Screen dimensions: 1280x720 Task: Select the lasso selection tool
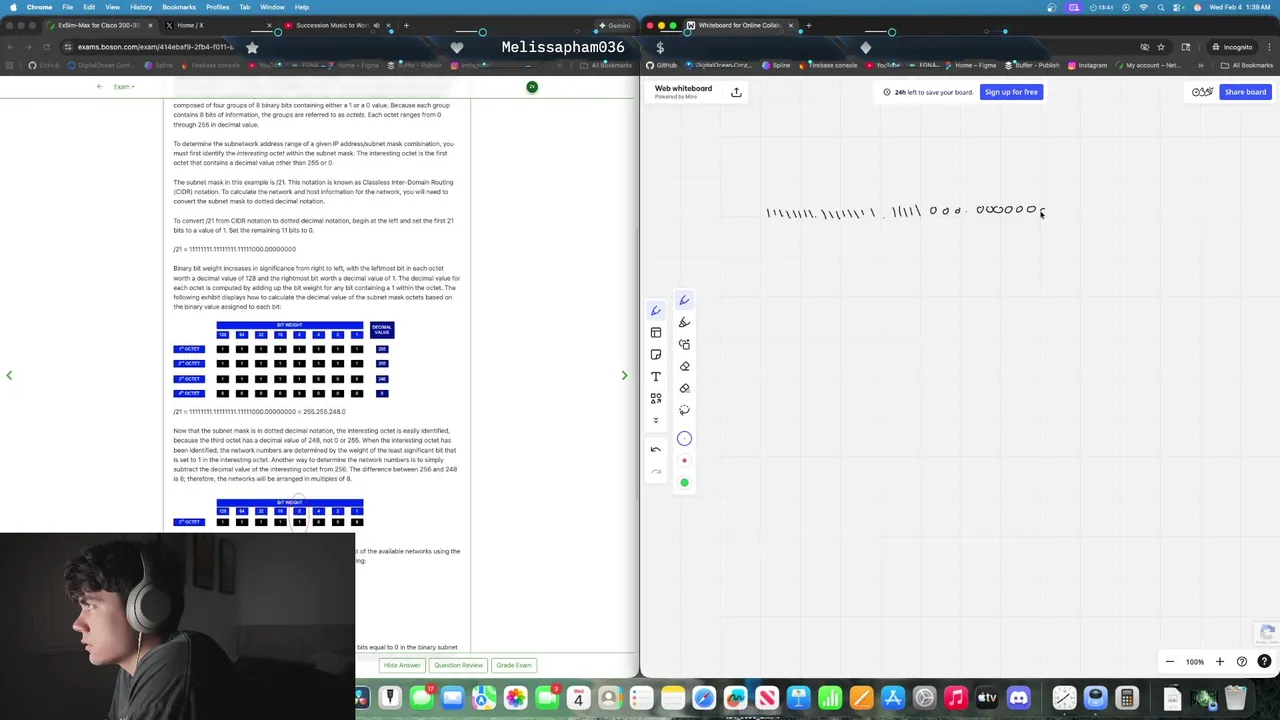point(684,410)
